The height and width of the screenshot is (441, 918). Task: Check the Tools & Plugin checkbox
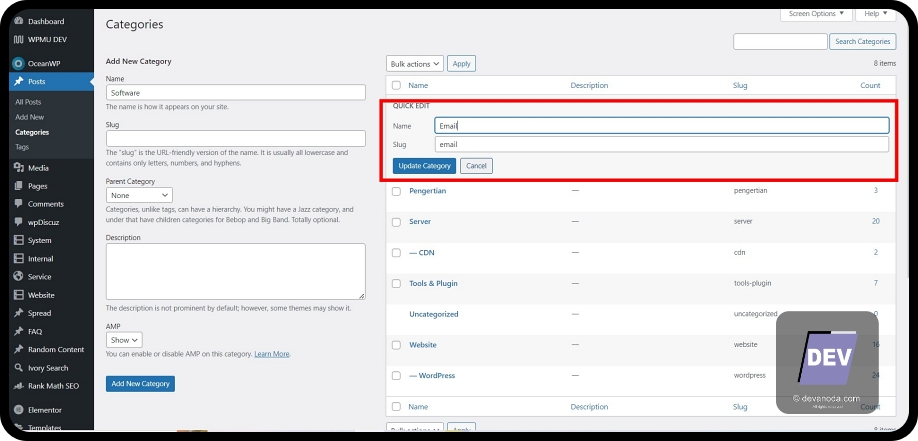coord(396,283)
